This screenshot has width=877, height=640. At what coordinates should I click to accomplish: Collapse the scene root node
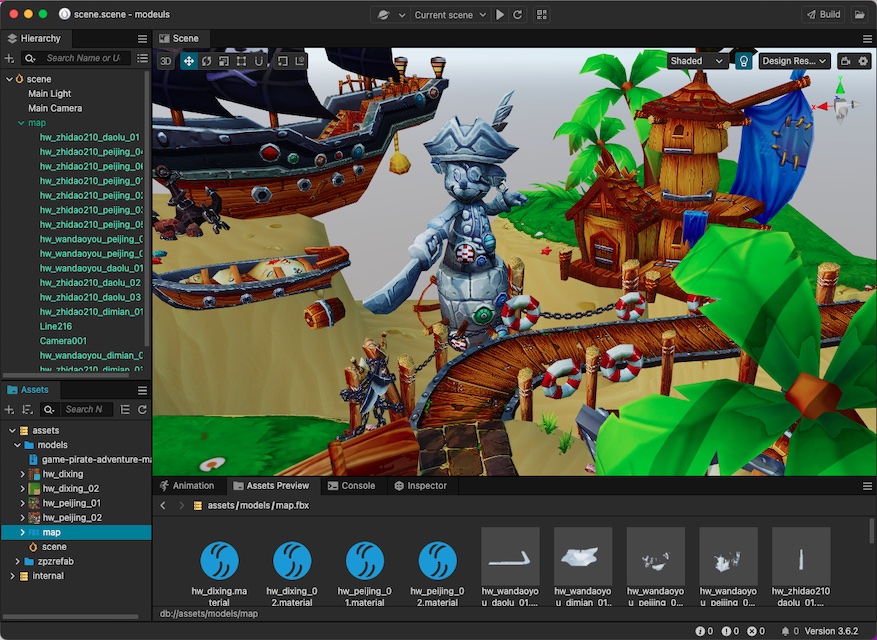point(9,79)
